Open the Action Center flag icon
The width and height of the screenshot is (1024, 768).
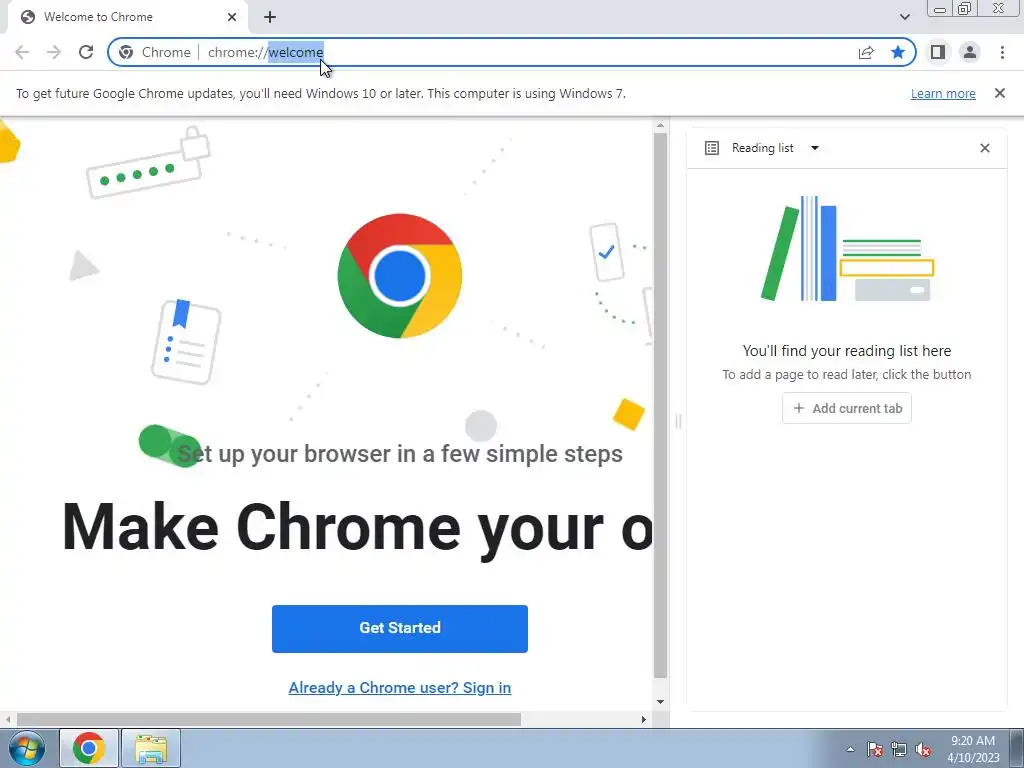[x=875, y=749]
